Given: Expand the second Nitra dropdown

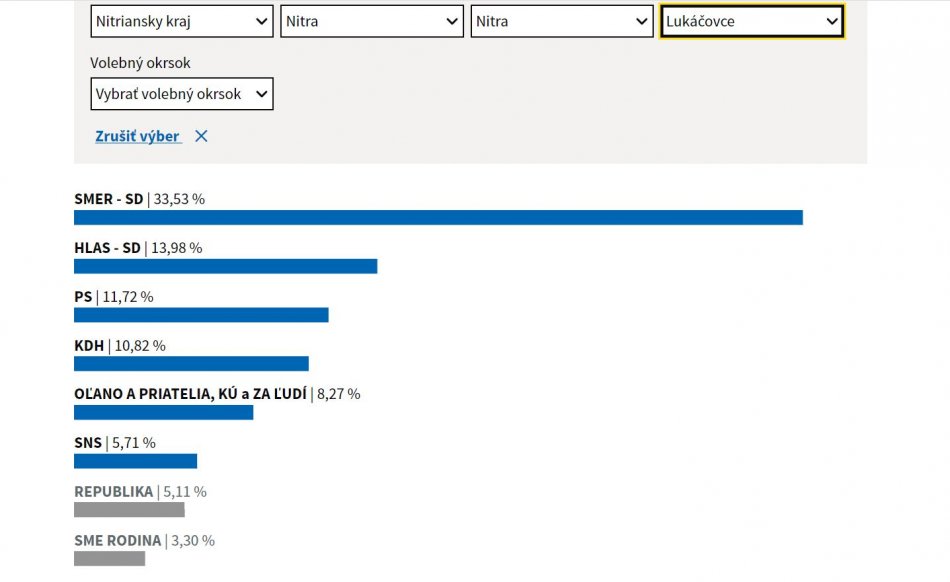Looking at the screenshot, I should click(562, 21).
